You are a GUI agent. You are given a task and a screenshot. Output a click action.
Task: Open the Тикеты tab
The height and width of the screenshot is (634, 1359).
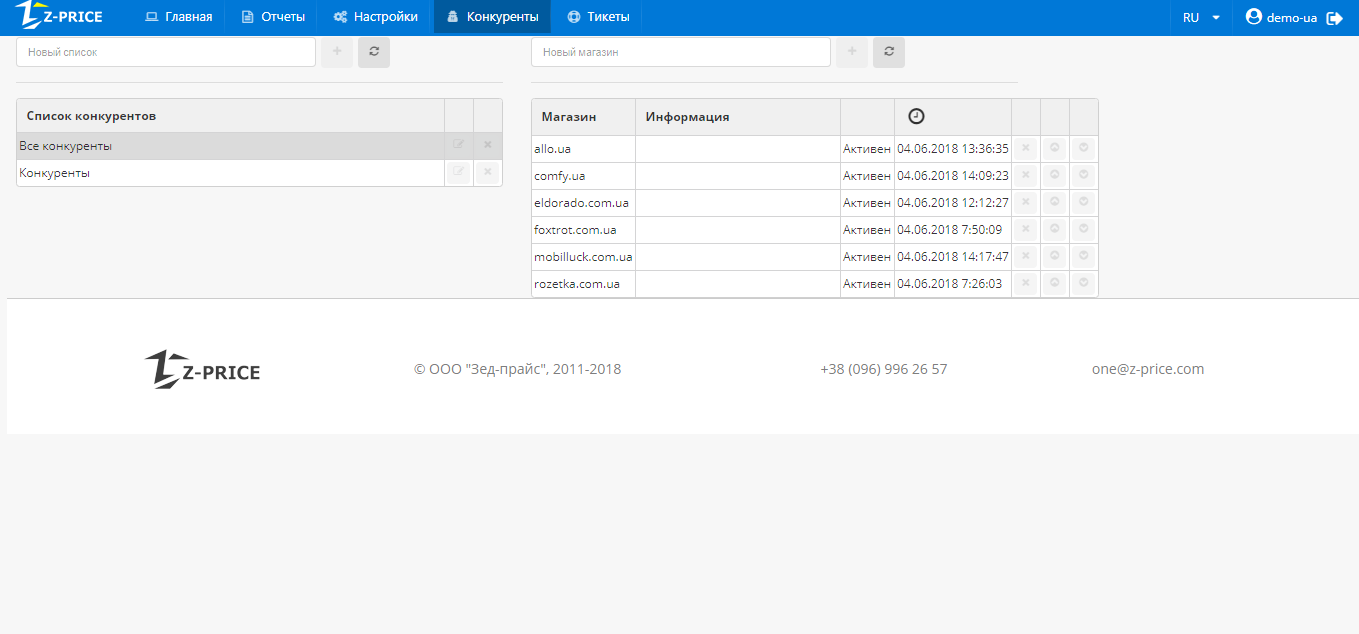(x=599, y=17)
